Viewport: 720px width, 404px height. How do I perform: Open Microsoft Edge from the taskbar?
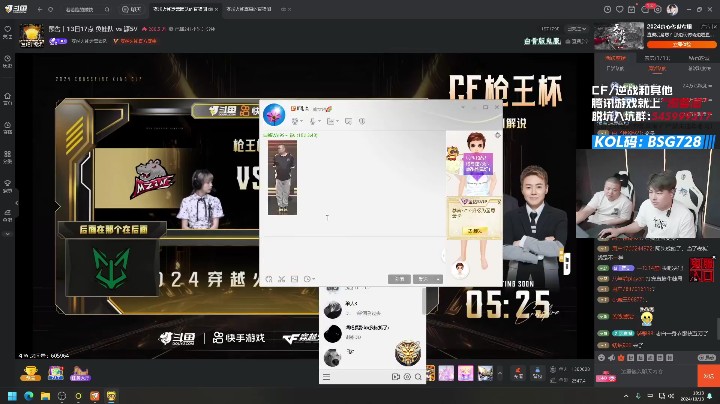(x=28, y=396)
